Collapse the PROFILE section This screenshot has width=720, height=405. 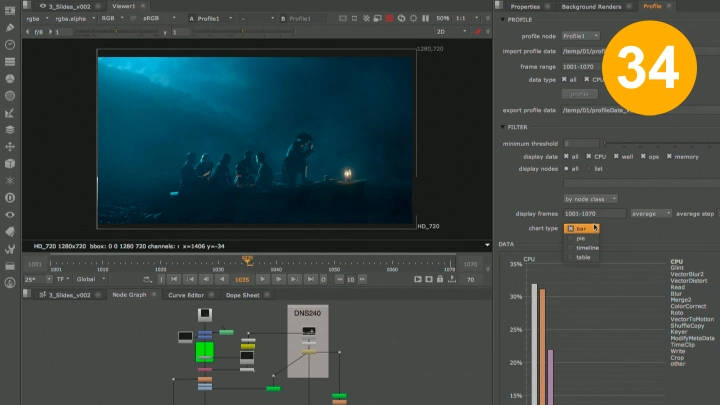[x=502, y=20]
